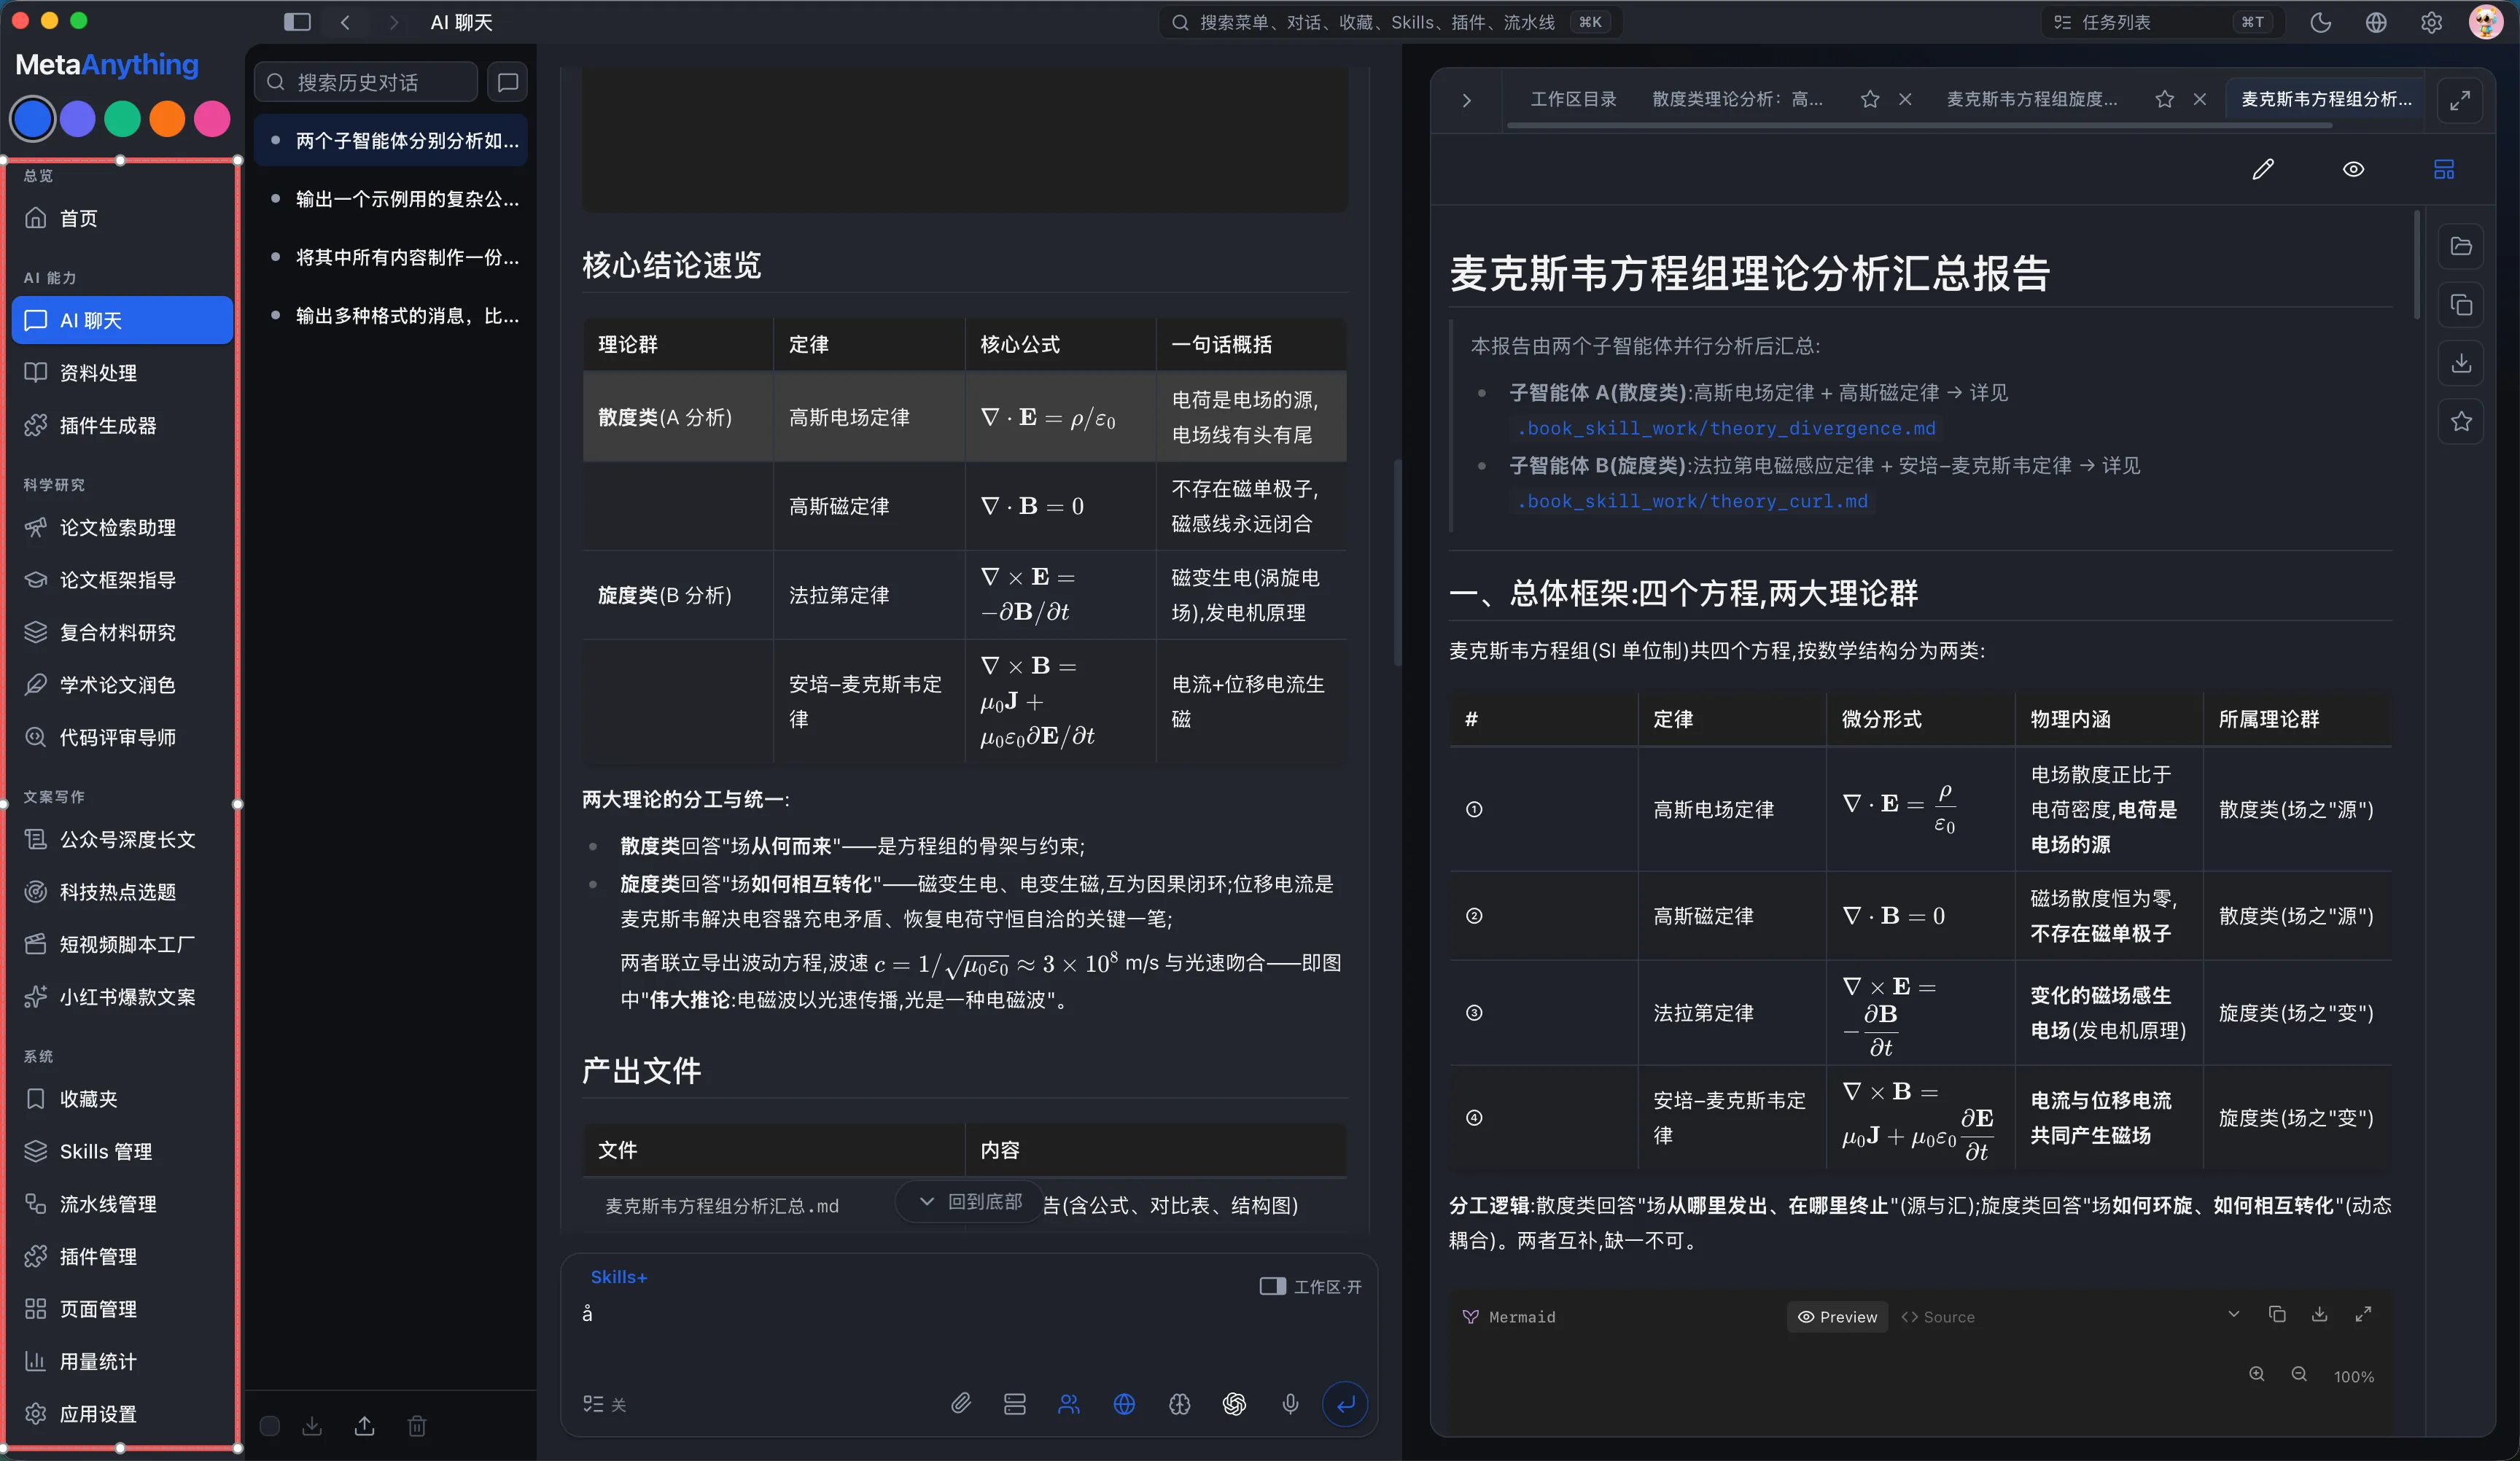
Task: Expand workspace panel with the left chevron arrow
Action: pyautogui.click(x=1466, y=100)
